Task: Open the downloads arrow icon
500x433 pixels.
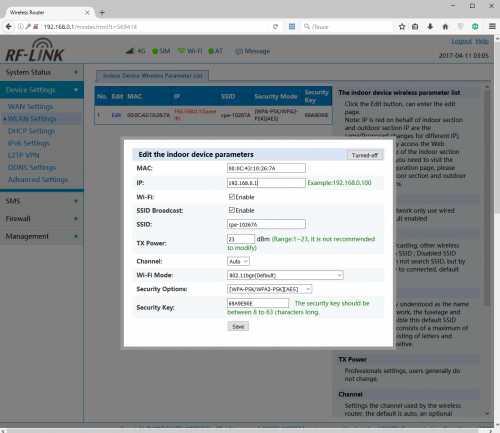Action: pos(430,27)
